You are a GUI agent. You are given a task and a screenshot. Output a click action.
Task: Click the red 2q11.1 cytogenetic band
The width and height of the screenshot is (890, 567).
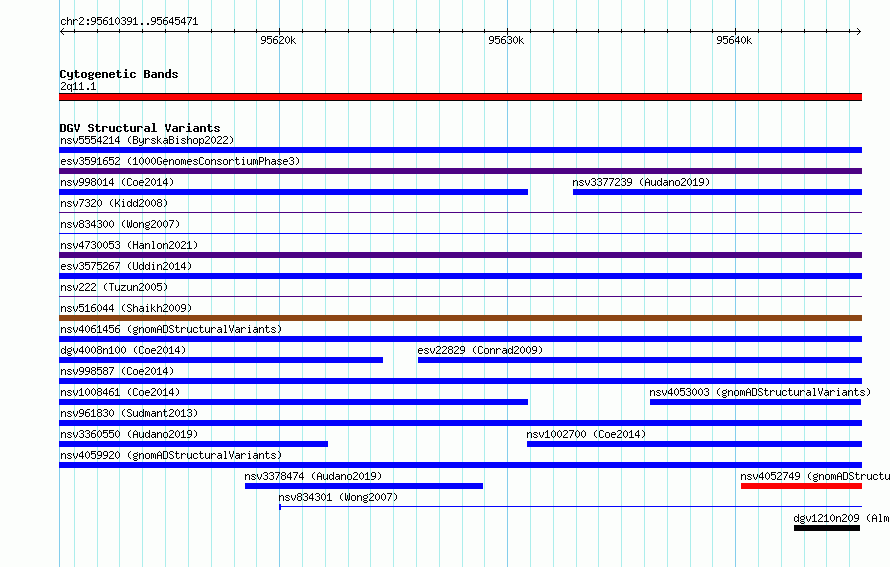click(460, 97)
